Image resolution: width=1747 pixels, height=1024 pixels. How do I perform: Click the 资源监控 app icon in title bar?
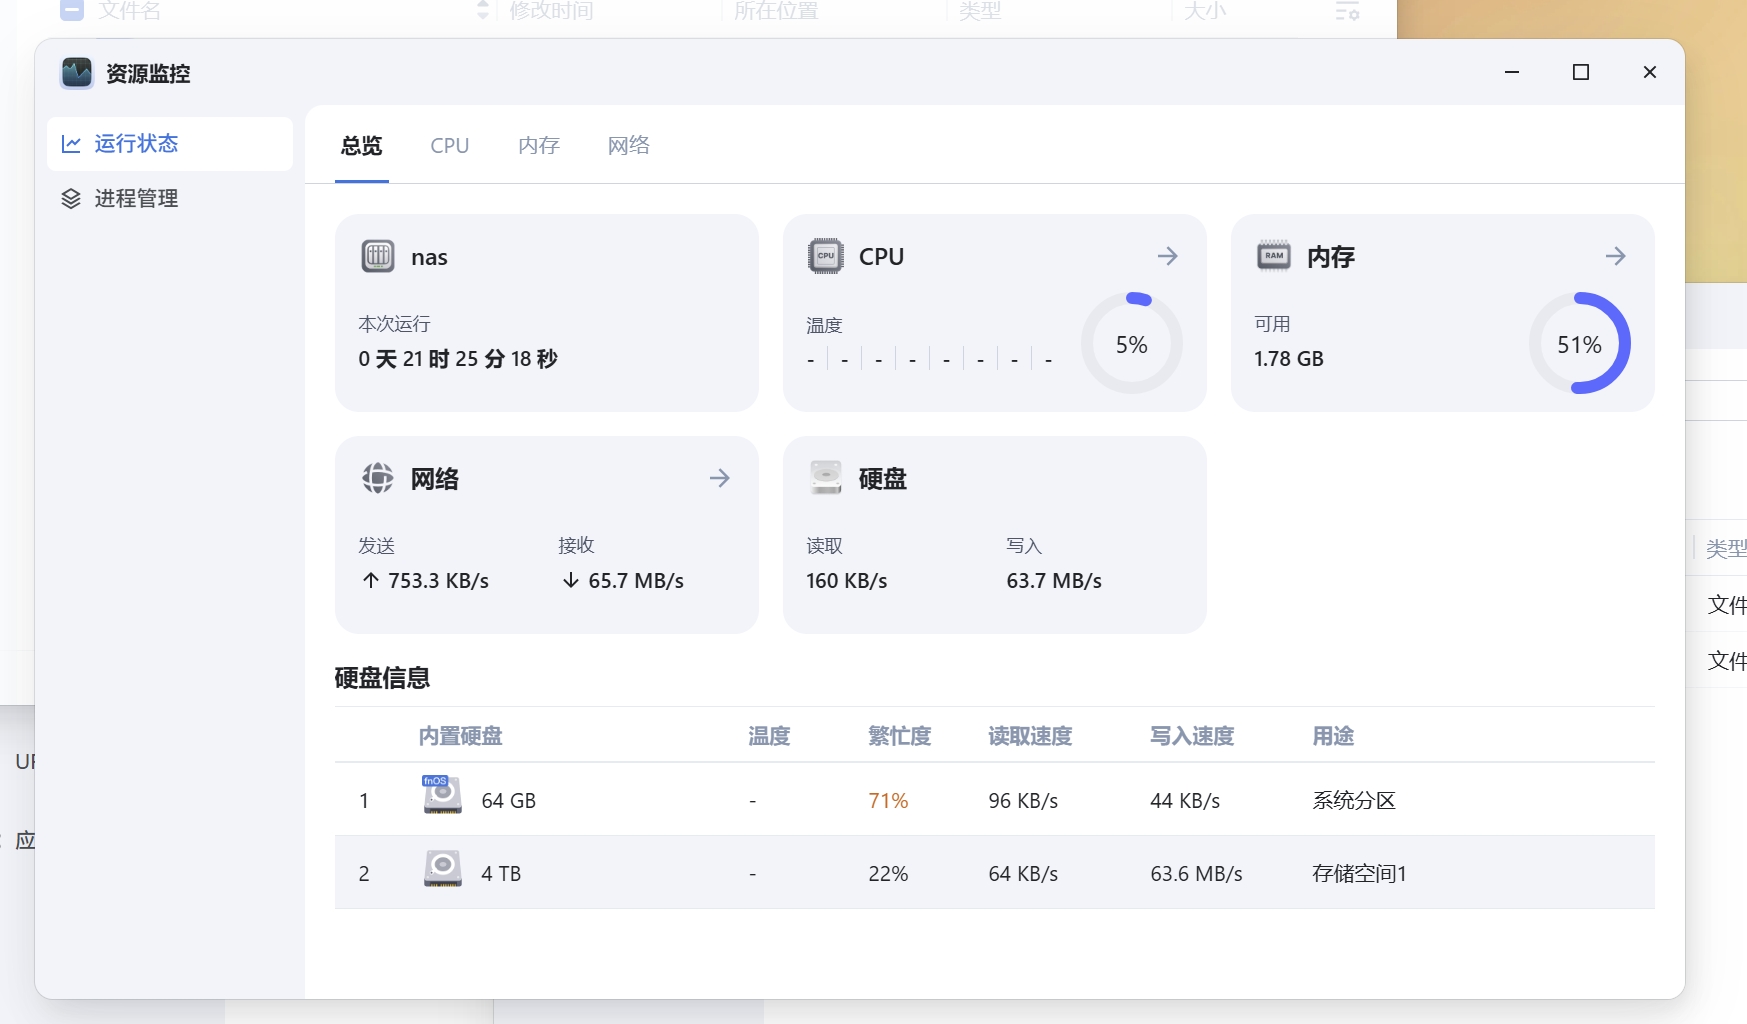(77, 73)
